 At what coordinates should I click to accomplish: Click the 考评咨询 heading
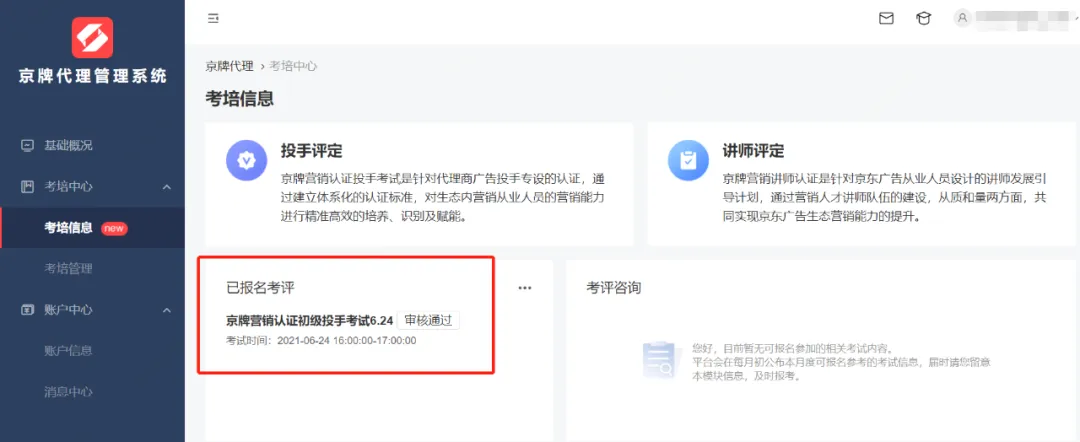click(614, 288)
